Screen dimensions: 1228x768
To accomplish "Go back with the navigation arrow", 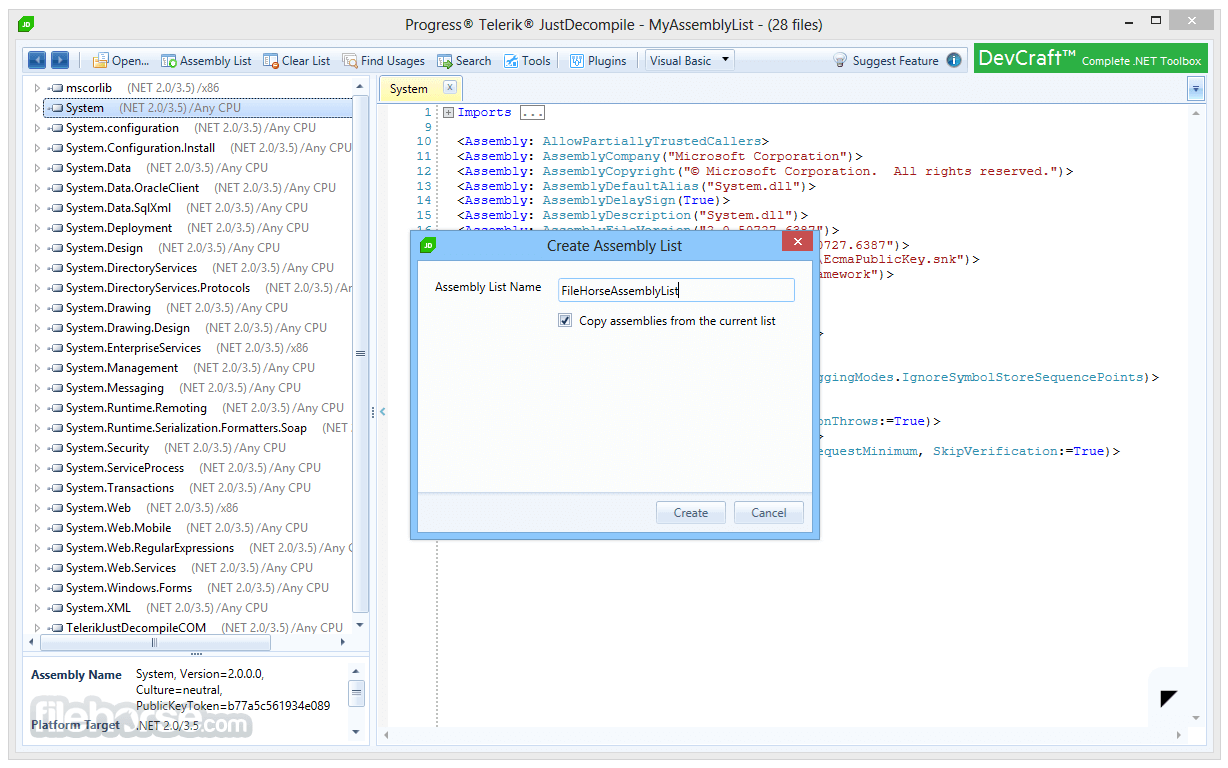I will pos(36,60).
